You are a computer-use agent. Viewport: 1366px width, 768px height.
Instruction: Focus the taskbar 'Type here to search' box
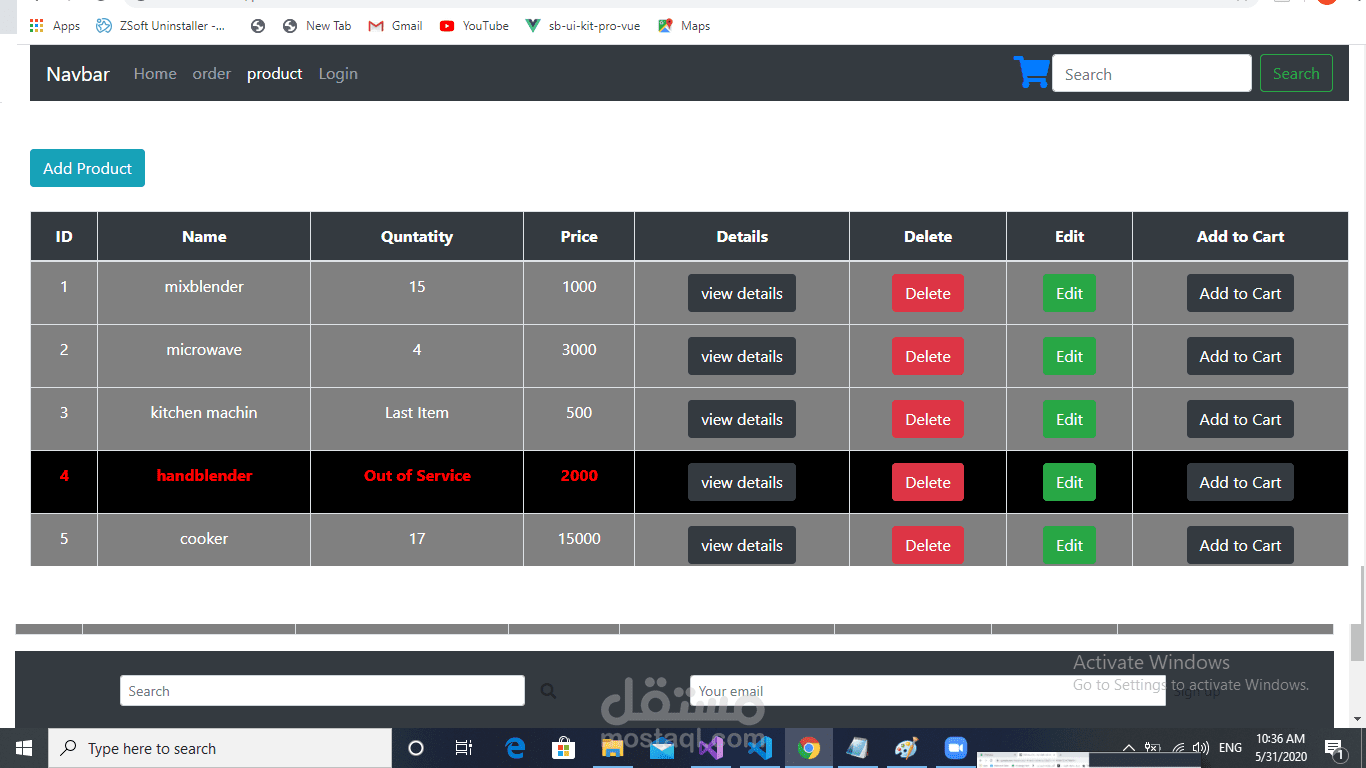click(x=220, y=748)
